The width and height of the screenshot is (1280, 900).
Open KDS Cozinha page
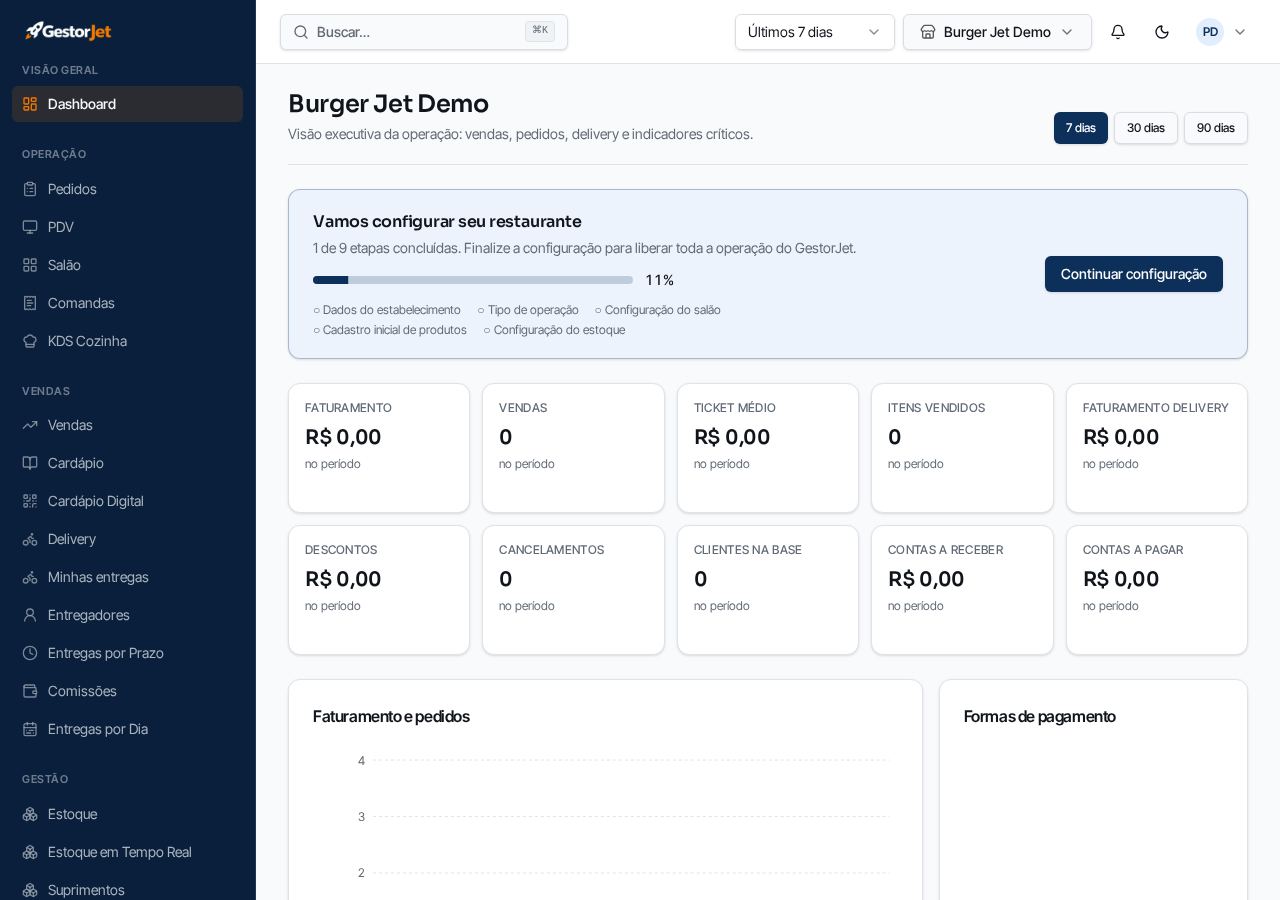coord(127,341)
